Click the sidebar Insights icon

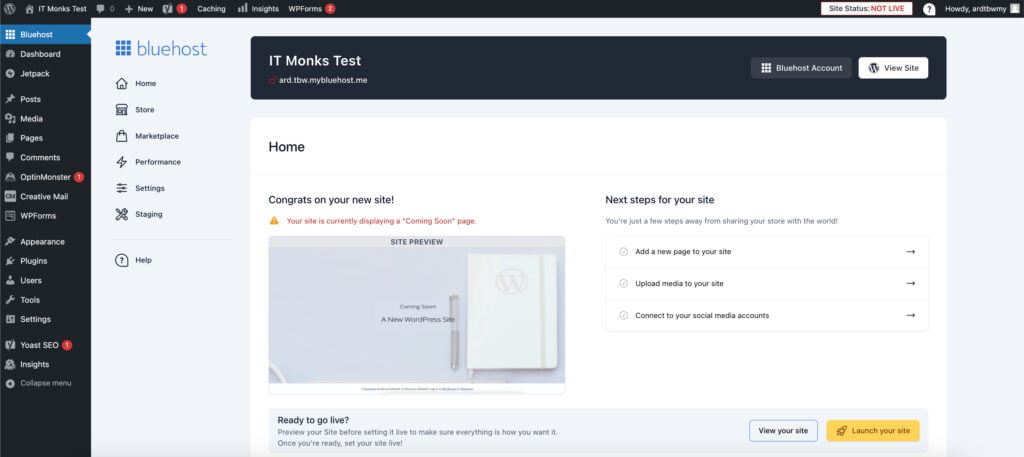[x=10, y=364]
